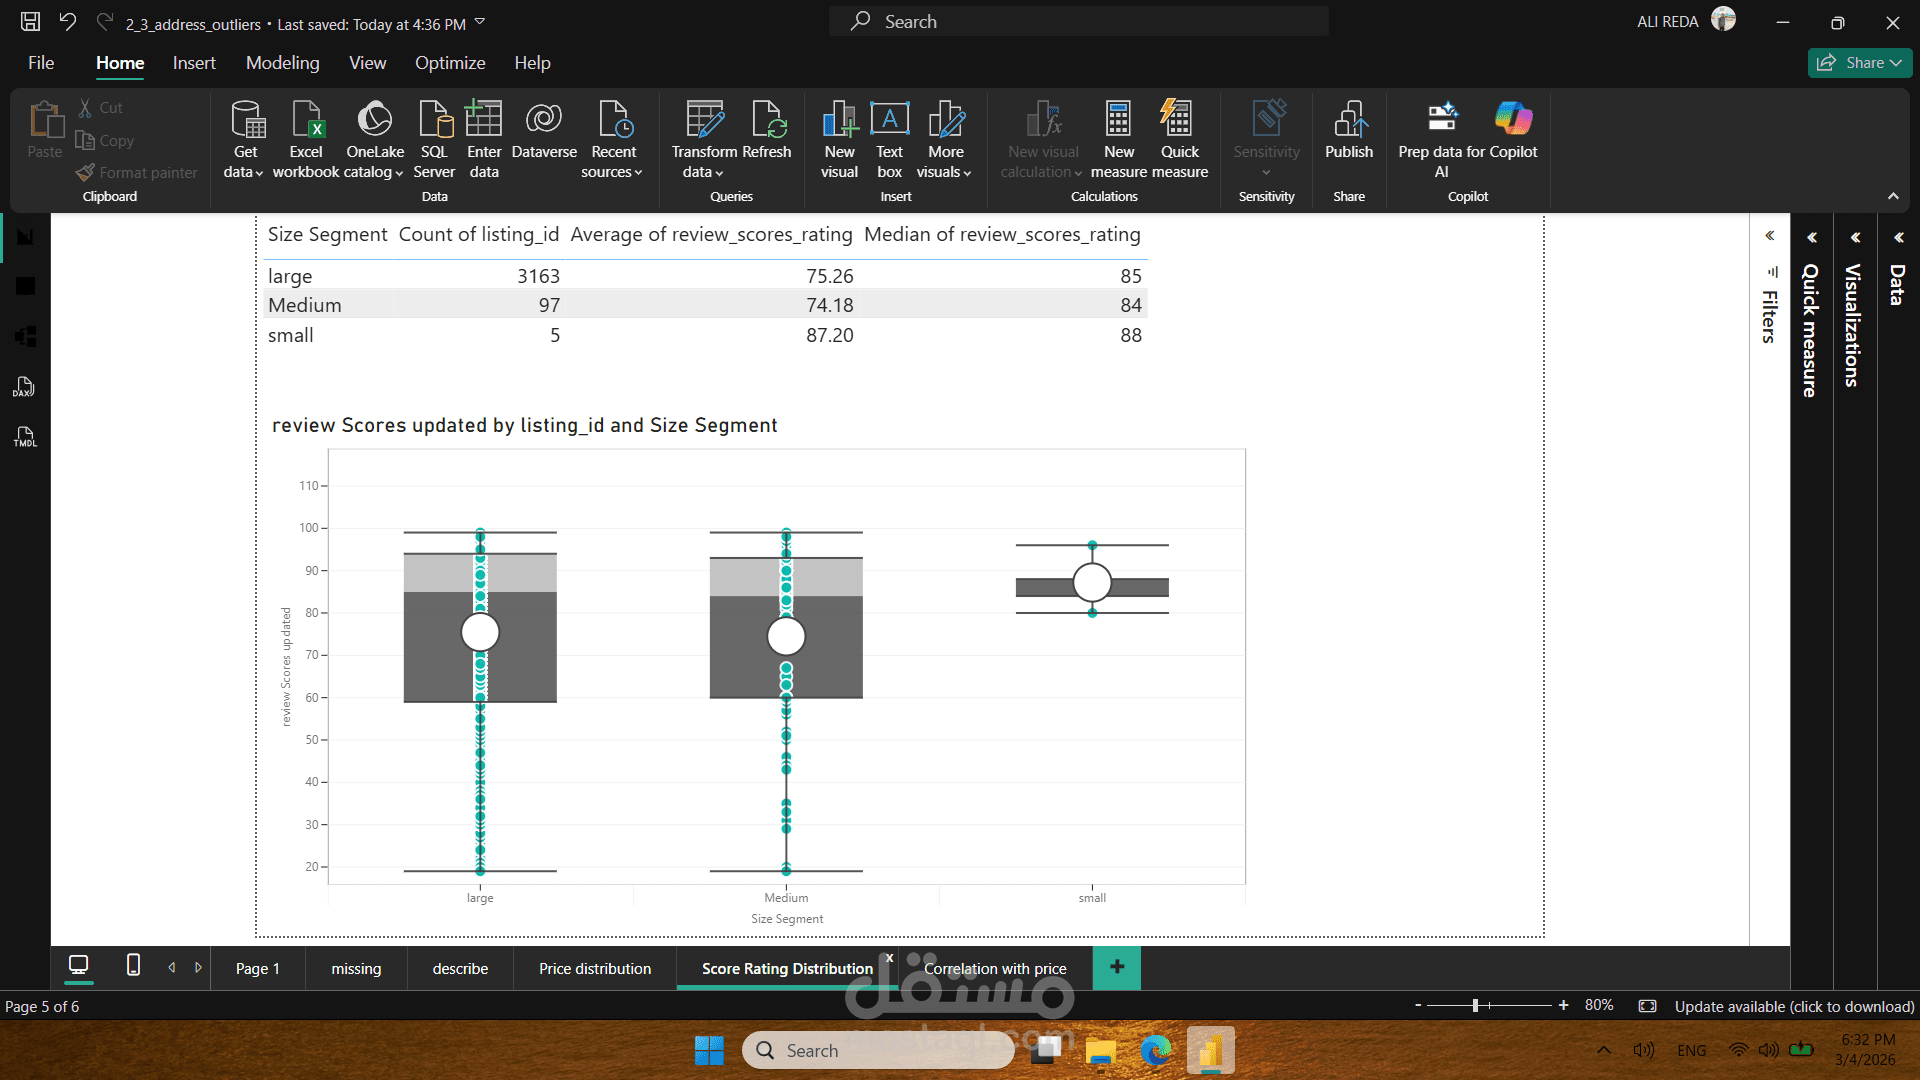Screen dimensions: 1920x1080
Task: Open the DAX query view in the sidebar
Action: pos(25,388)
